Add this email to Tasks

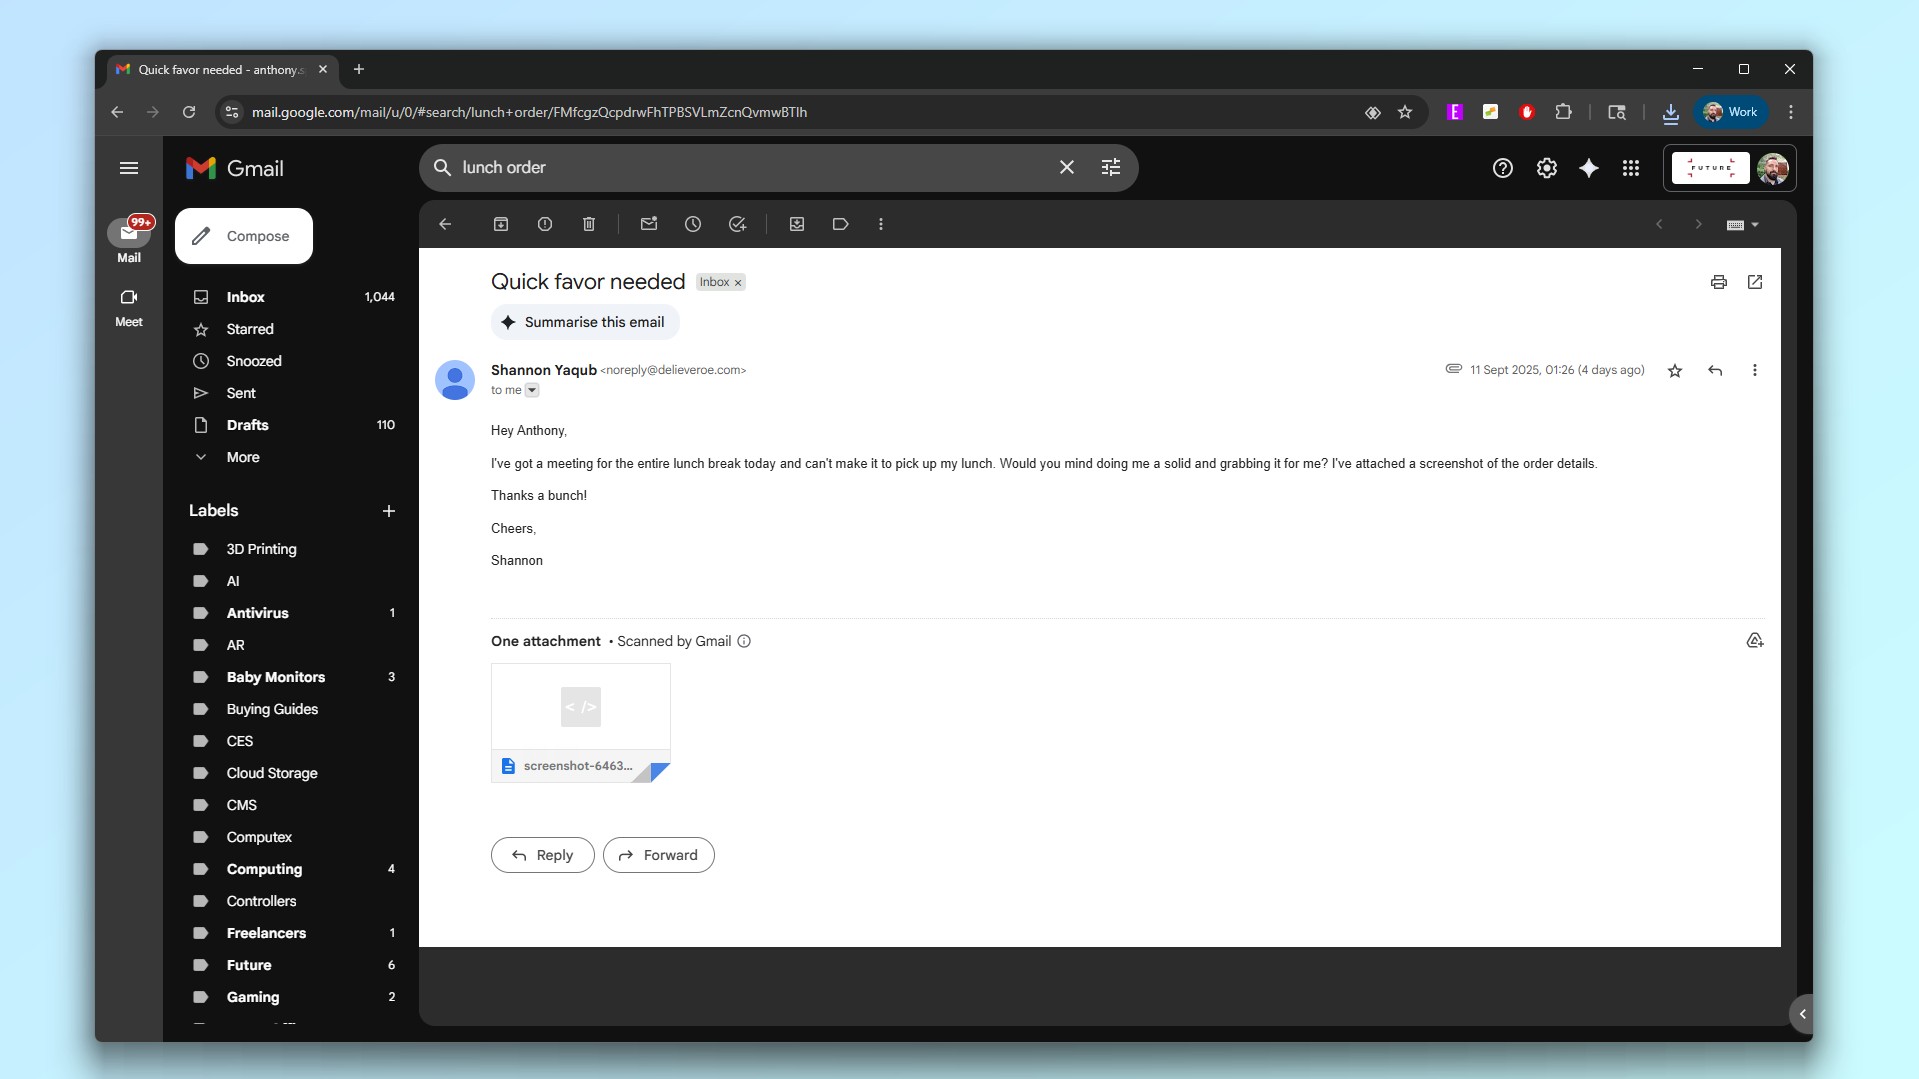coord(737,224)
